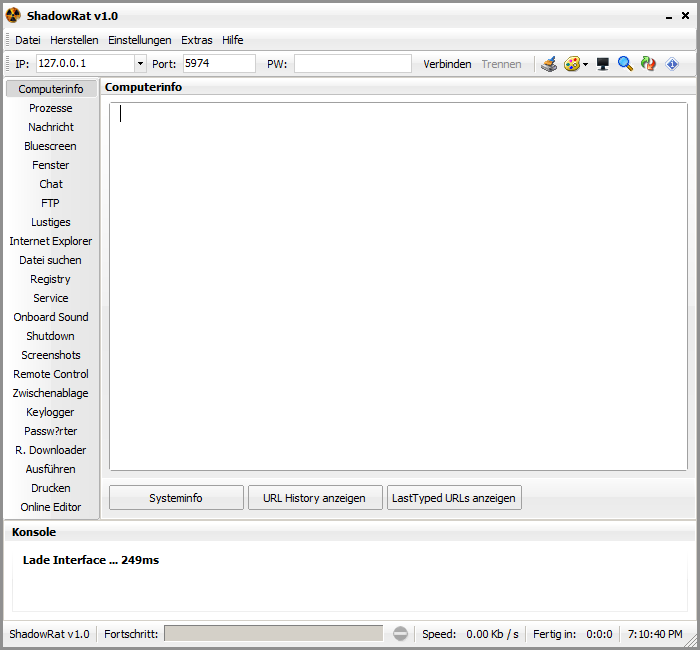The height and width of the screenshot is (650, 700).
Task: Click the color palette toolbar icon
Action: (571, 64)
